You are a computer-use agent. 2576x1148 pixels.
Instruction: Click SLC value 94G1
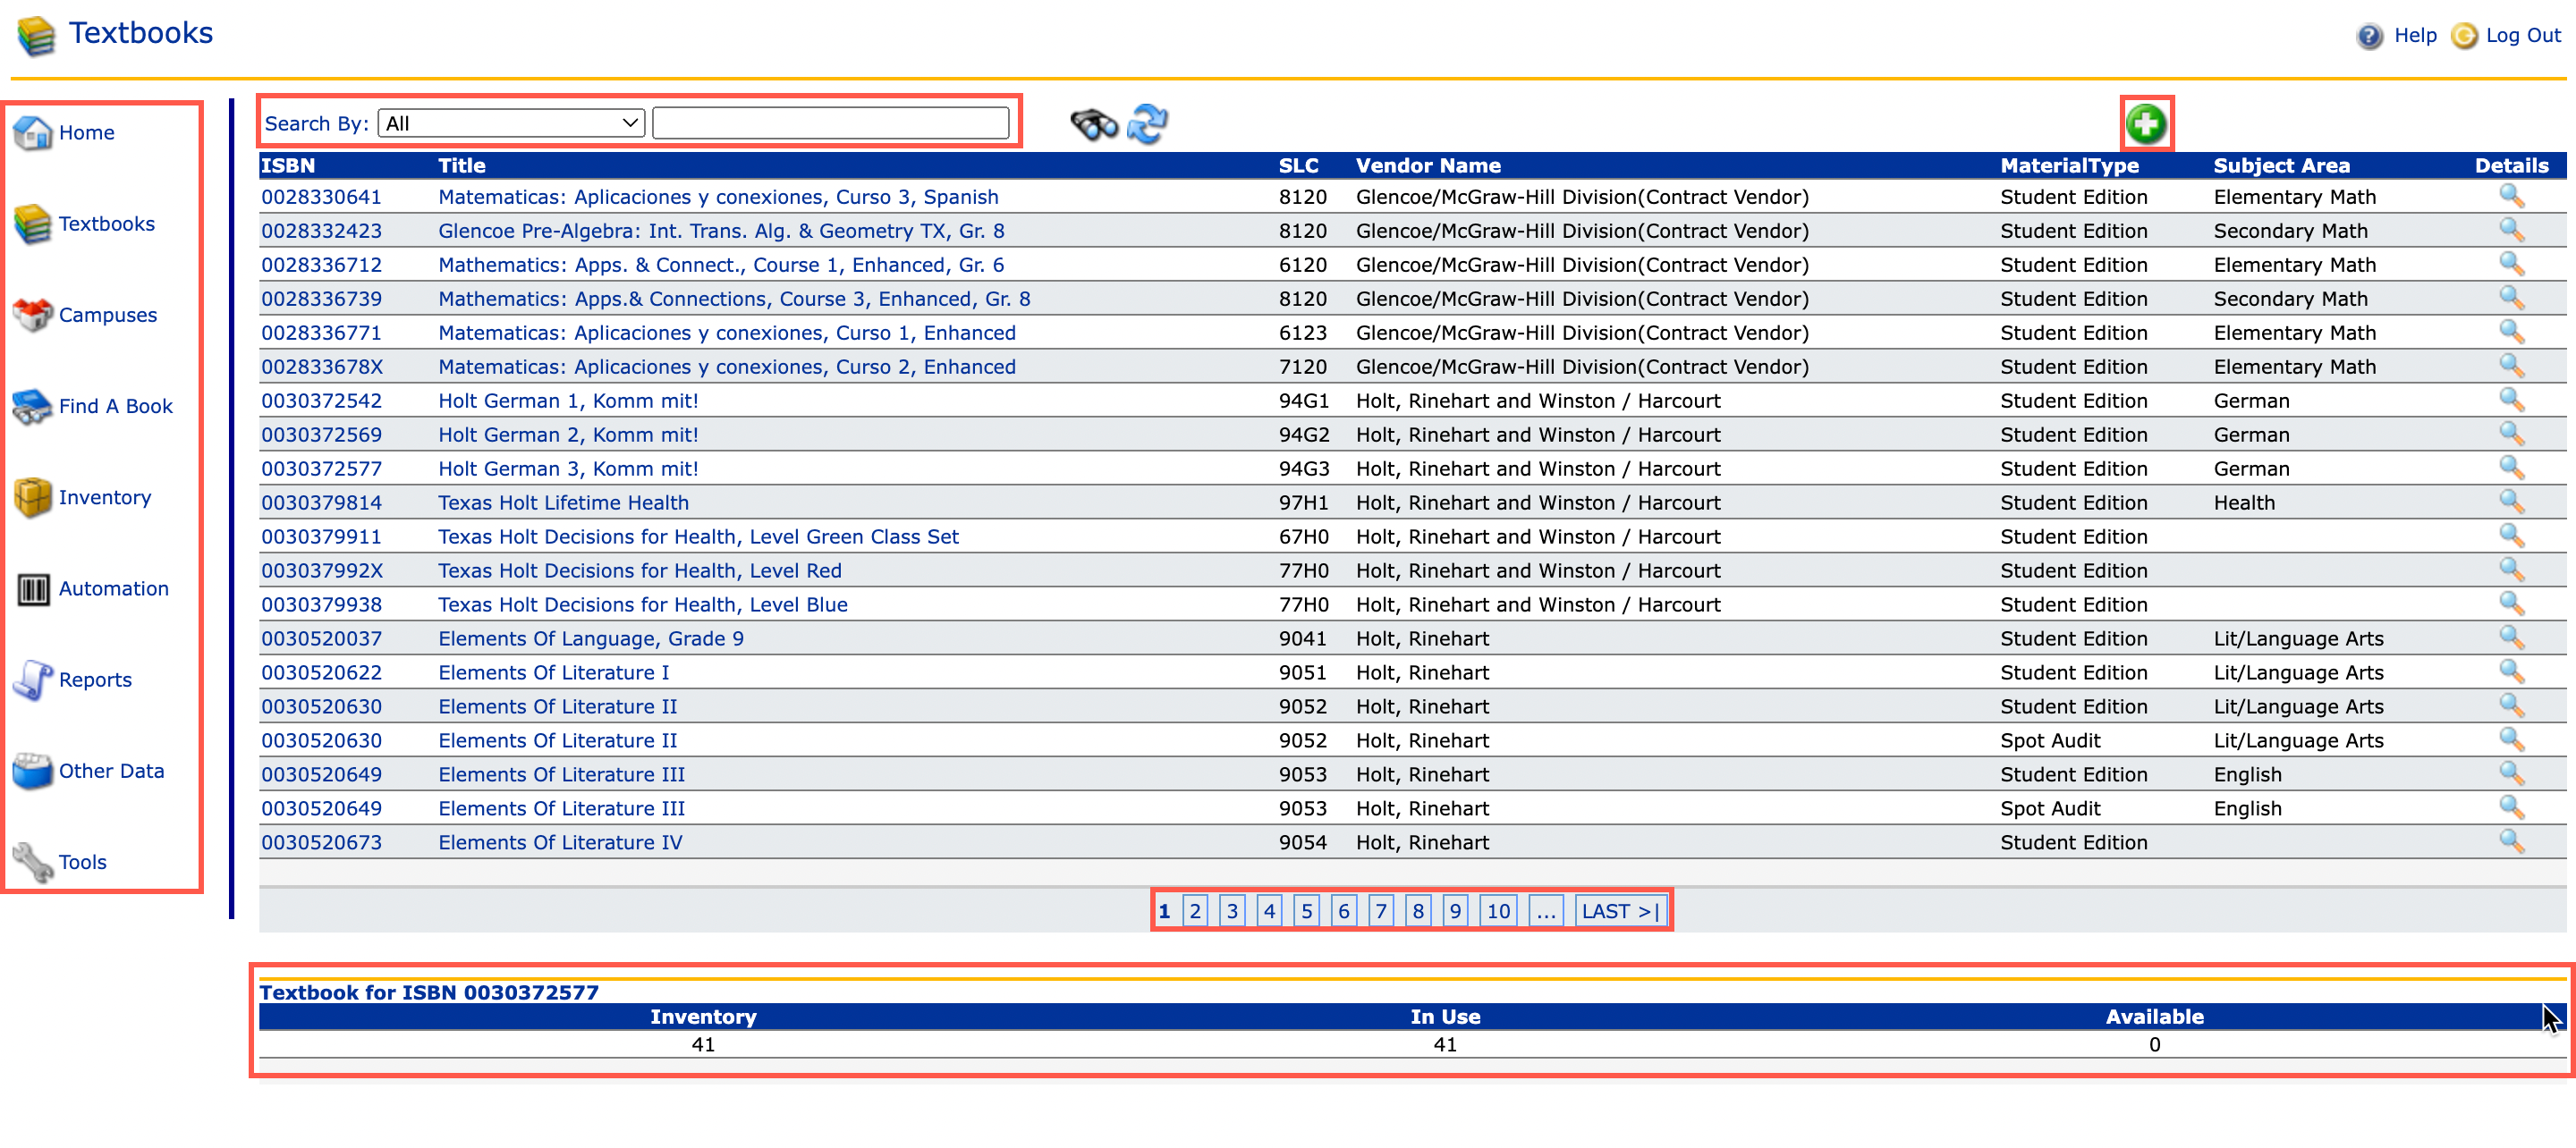tap(1303, 400)
